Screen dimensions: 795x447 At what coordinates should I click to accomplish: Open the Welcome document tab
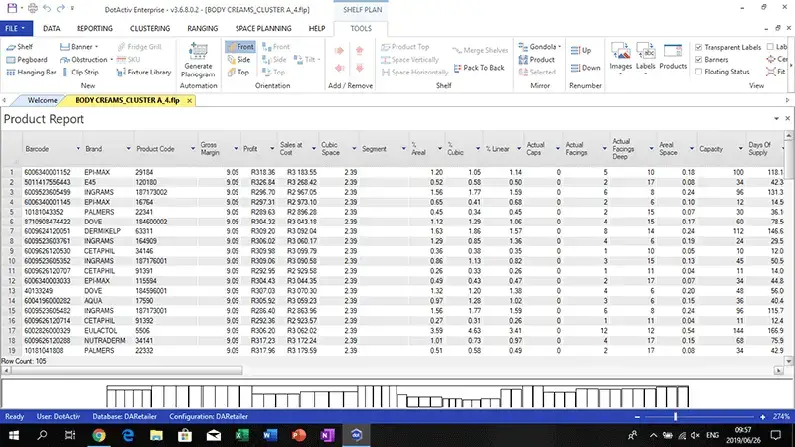click(x=42, y=101)
